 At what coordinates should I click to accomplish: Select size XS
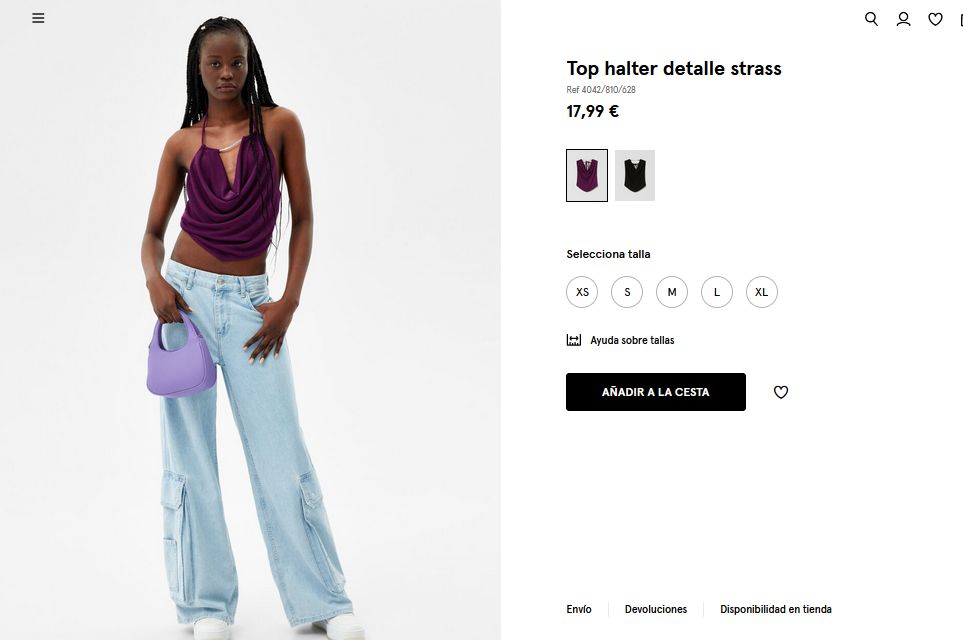pos(582,292)
